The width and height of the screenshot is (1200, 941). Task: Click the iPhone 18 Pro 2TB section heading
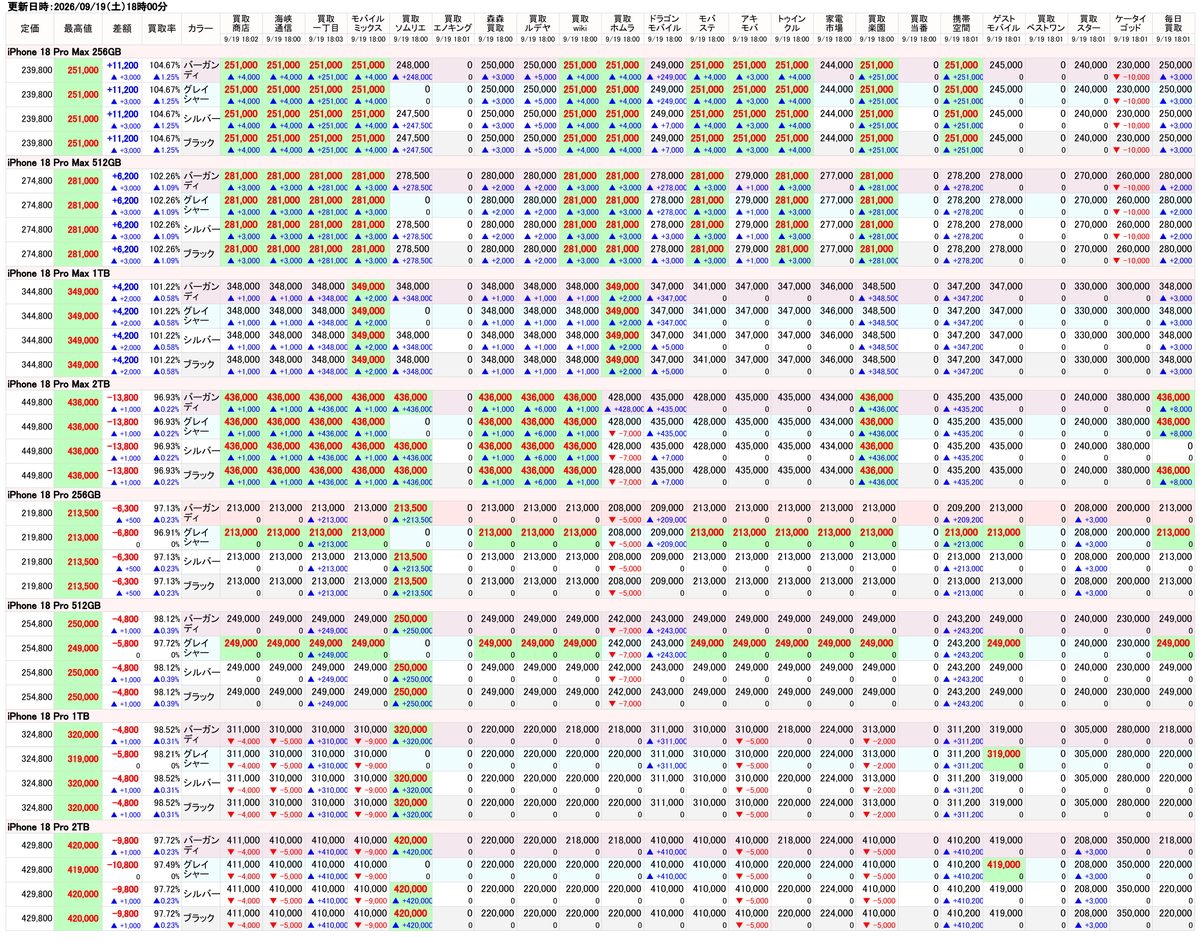tap(50, 828)
